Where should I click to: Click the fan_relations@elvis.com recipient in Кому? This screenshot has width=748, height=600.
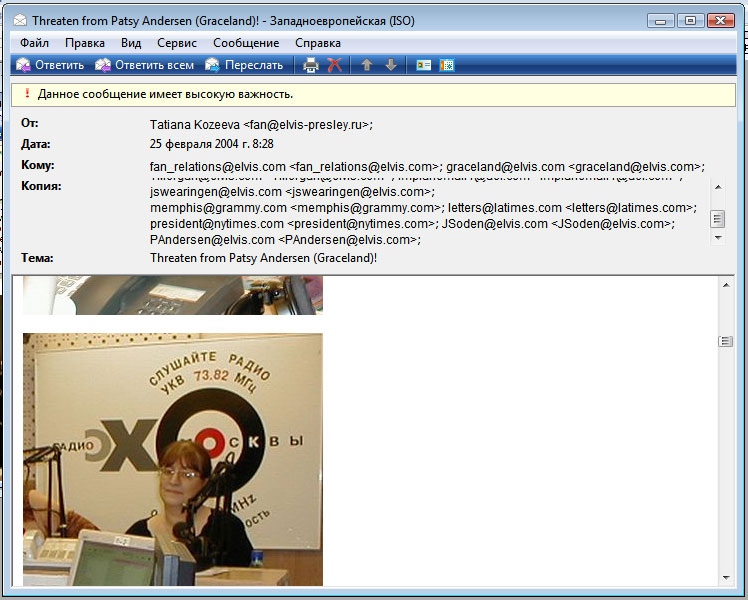(296, 167)
